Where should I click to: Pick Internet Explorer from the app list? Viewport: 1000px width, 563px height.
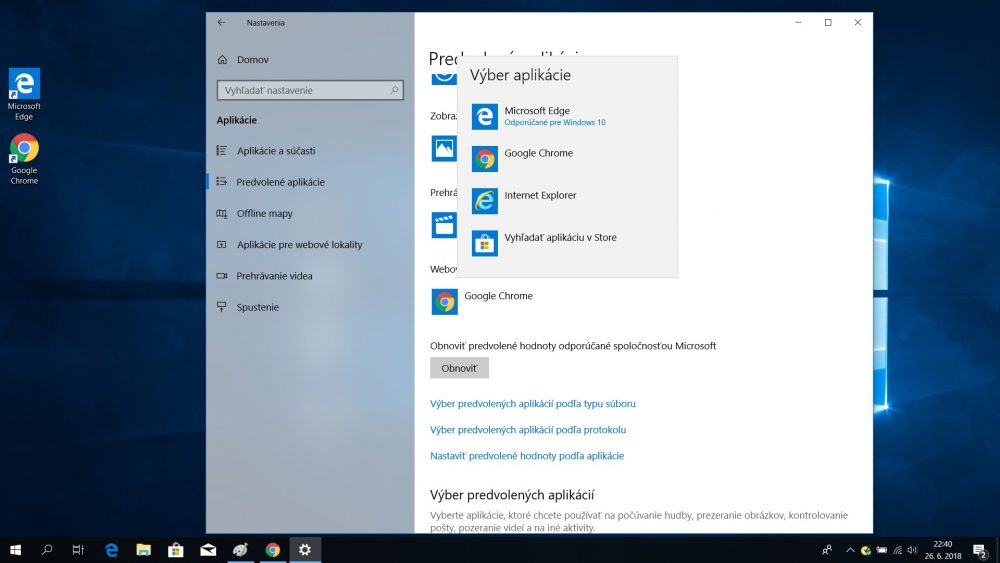(x=567, y=201)
